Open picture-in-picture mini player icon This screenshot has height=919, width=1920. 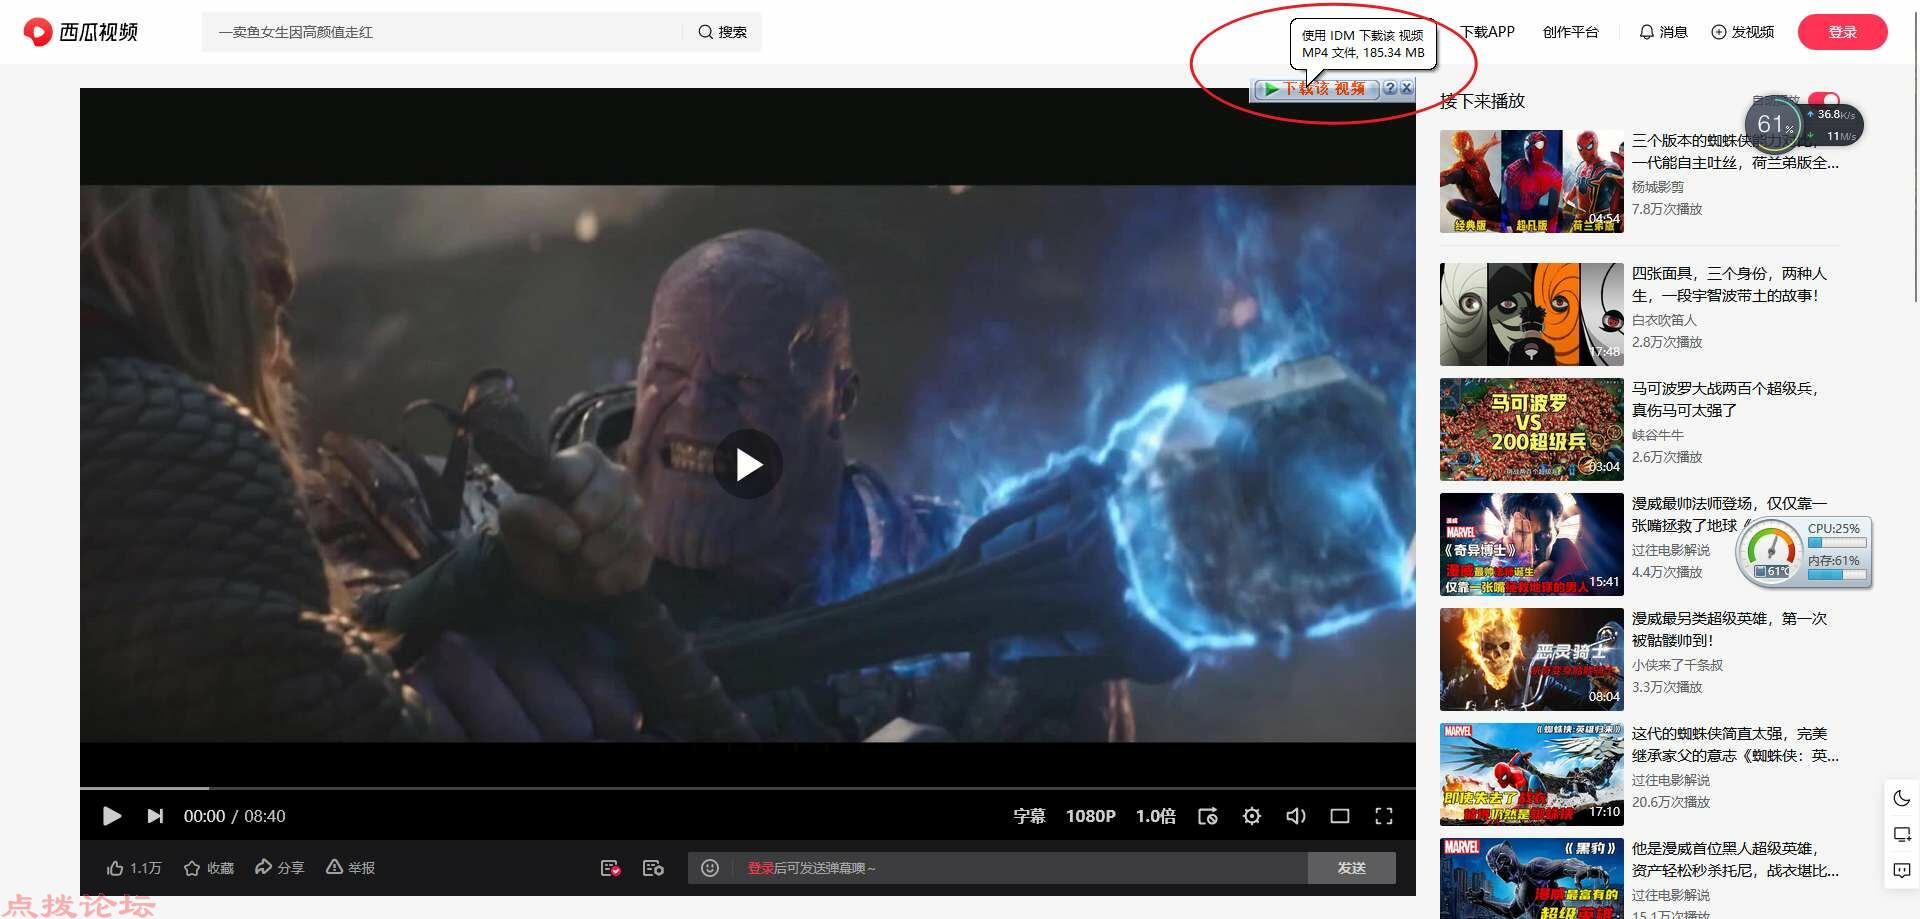pyautogui.click(x=1208, y=816)
